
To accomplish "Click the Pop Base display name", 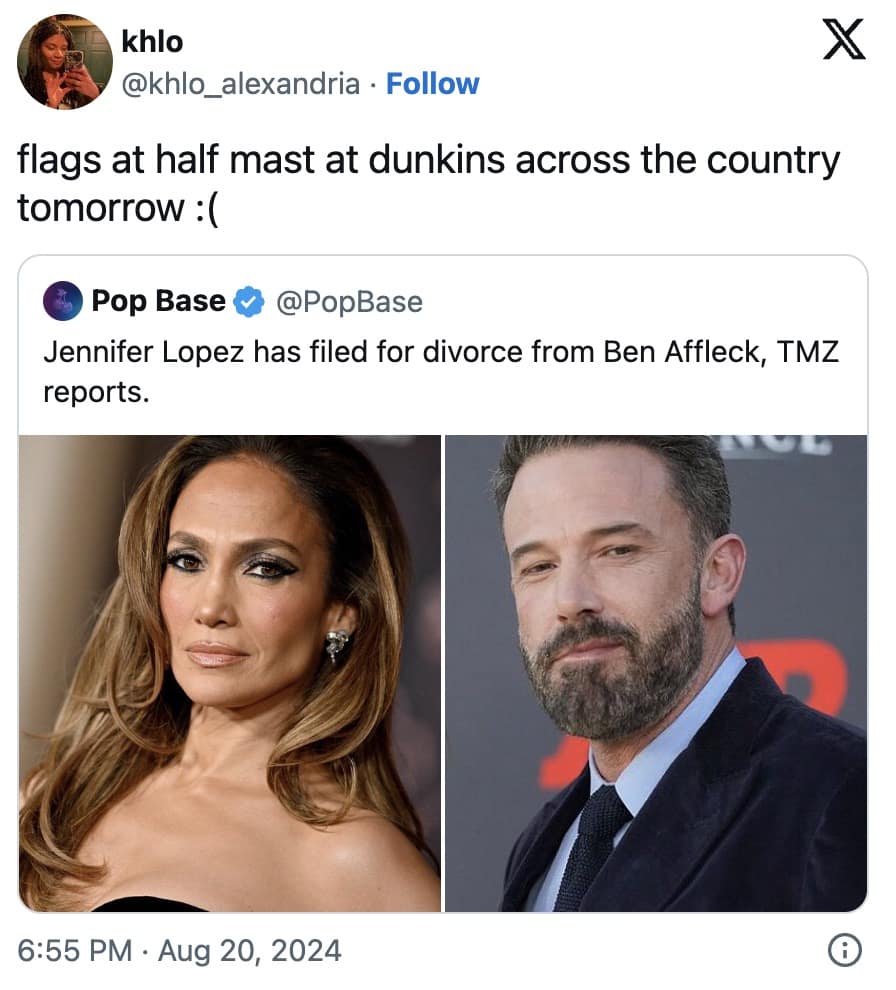I will point(159,301).
